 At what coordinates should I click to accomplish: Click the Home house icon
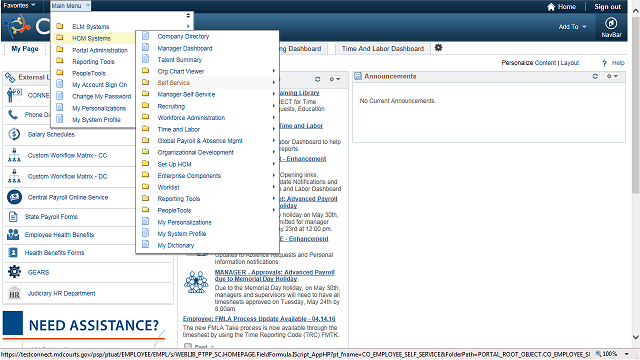tap(551, 7)
